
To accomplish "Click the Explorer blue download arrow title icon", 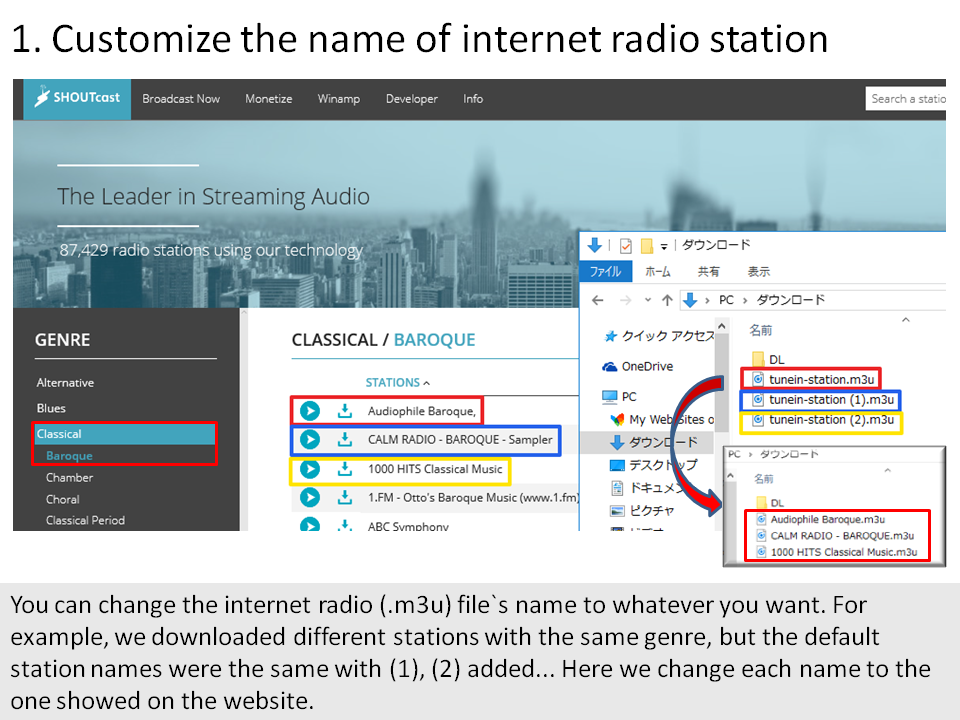I will tap(594, 246).
